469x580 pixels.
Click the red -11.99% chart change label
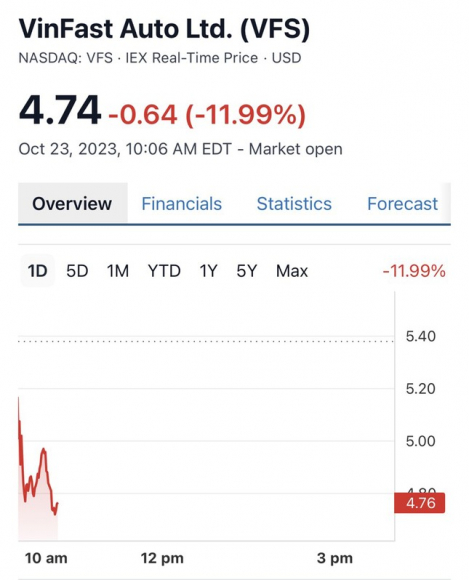[414, 271]
